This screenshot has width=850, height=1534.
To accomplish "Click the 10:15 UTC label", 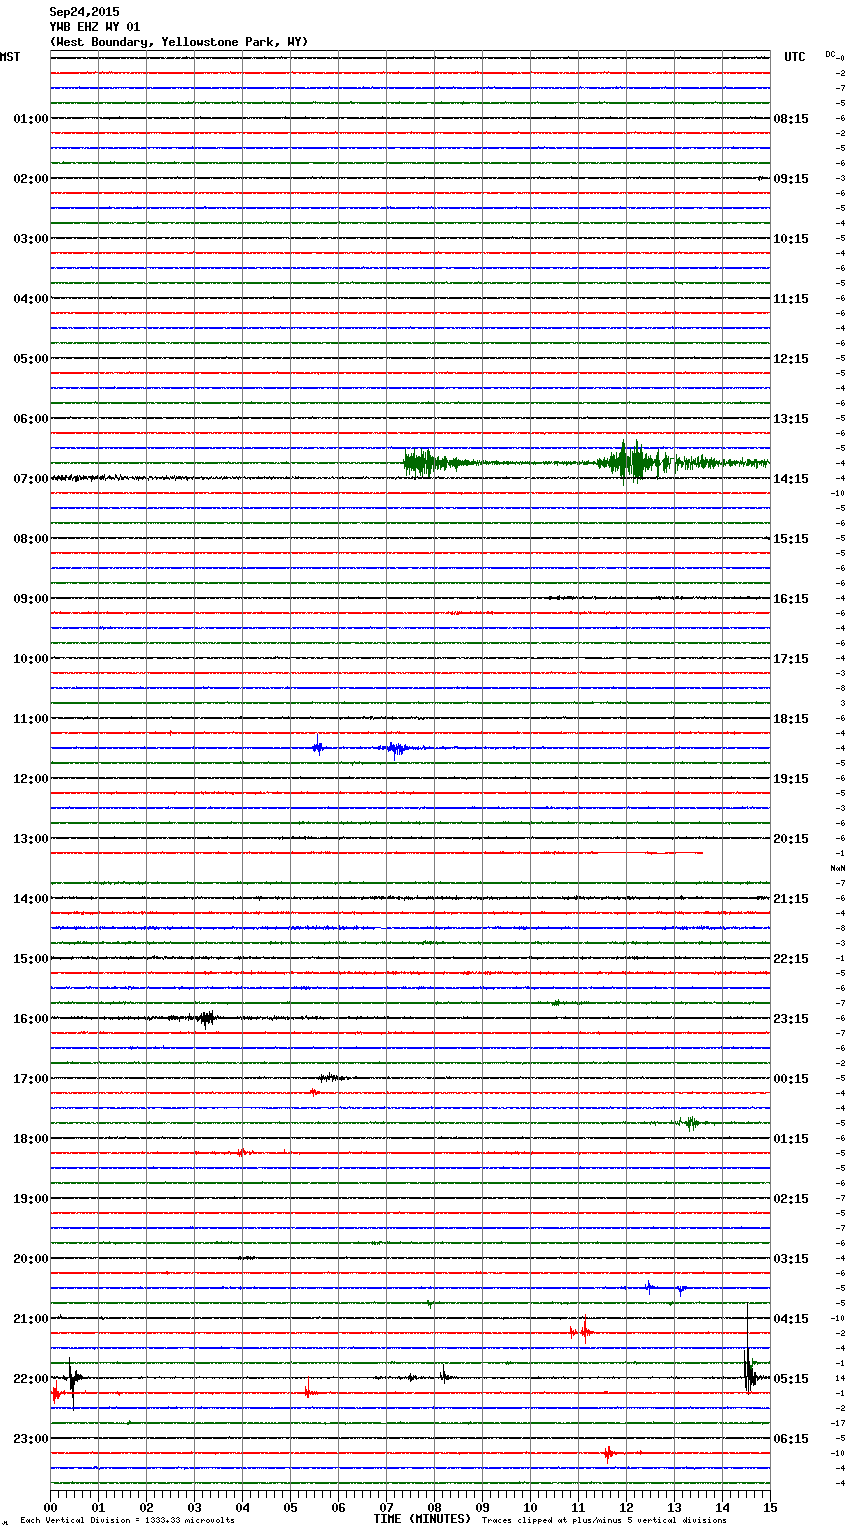I will (791, 239).
